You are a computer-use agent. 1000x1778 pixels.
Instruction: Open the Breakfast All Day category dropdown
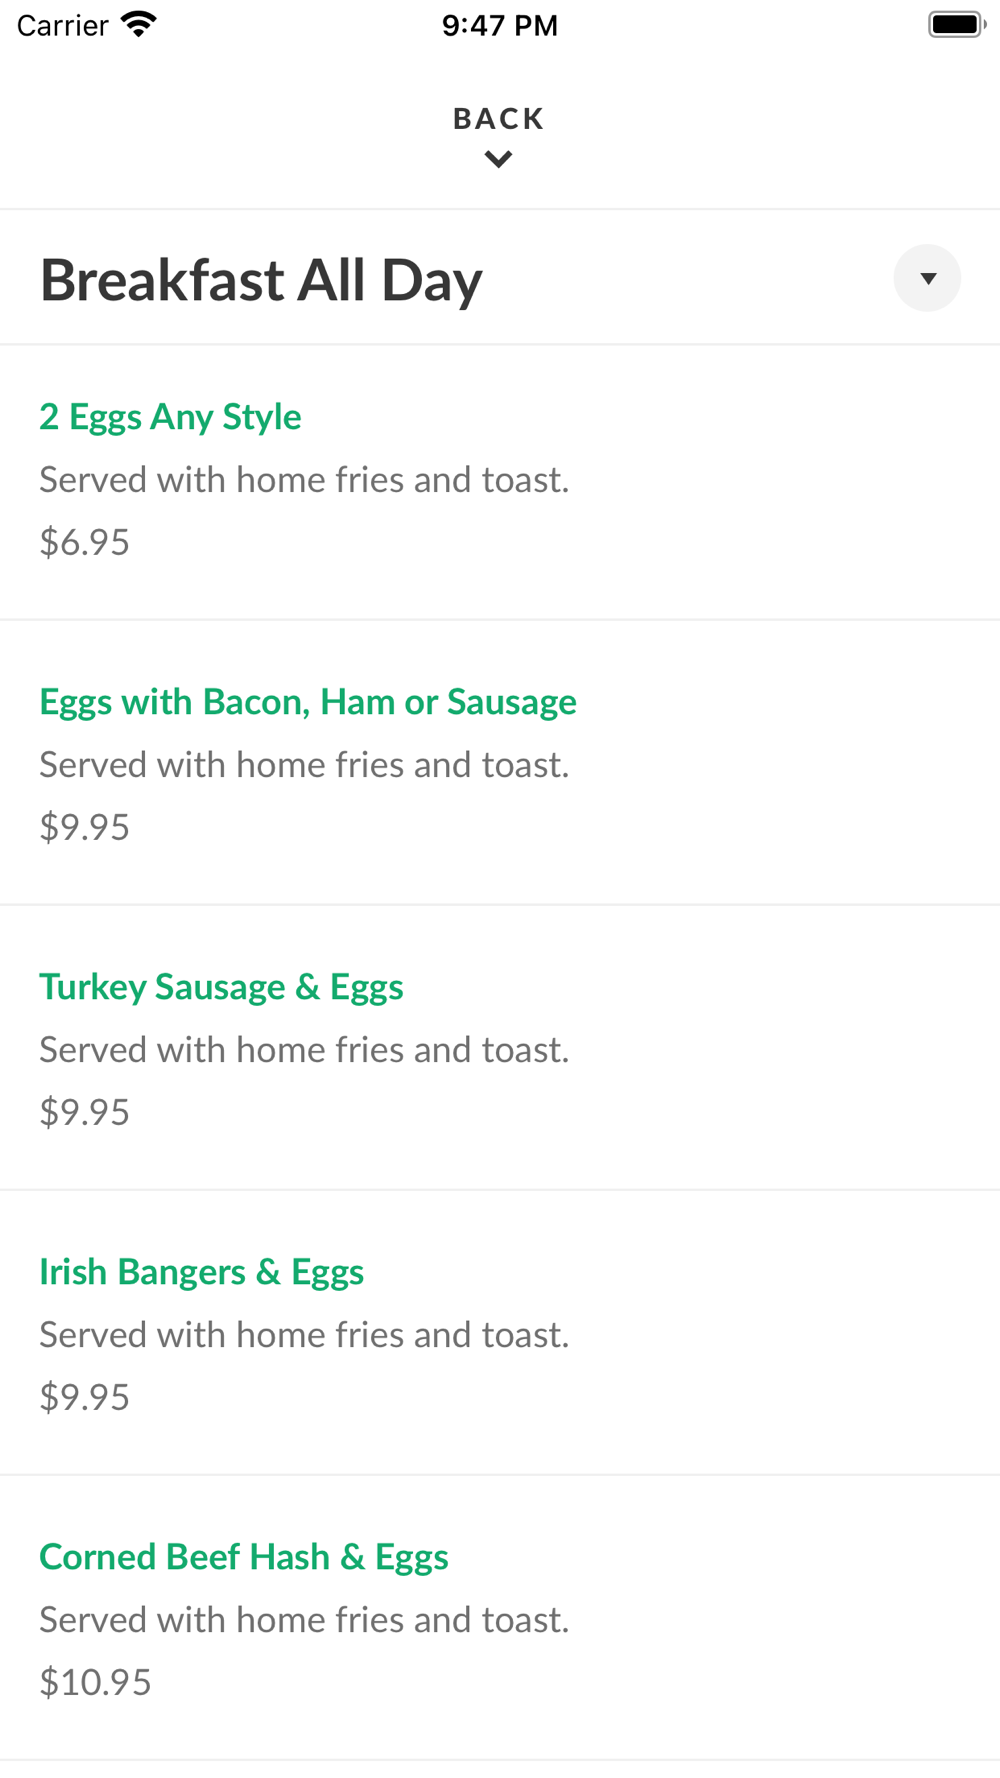pos(927,278)
